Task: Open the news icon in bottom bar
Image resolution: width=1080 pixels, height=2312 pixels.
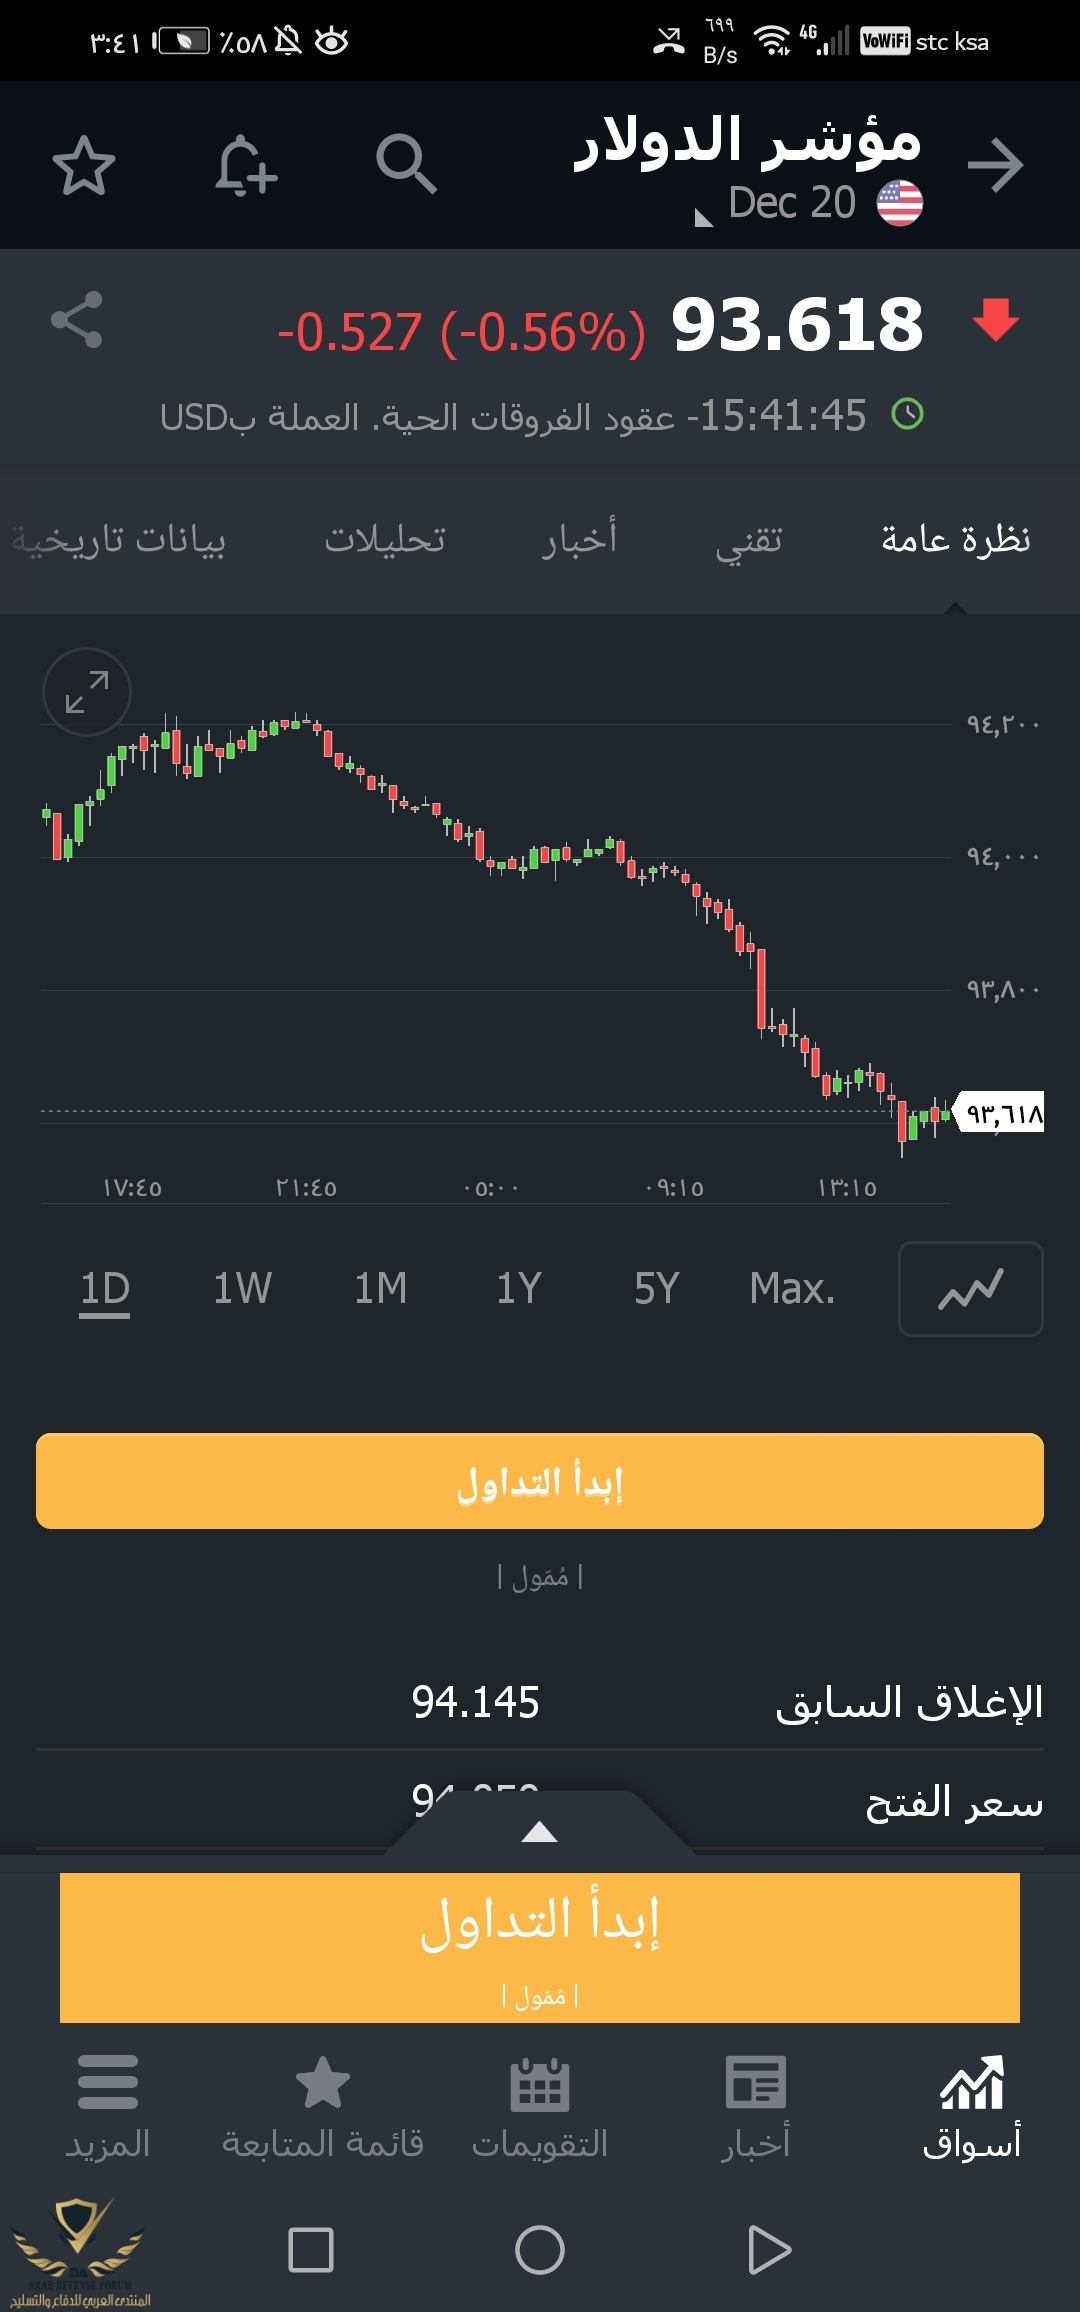Action: (756, 2106)
